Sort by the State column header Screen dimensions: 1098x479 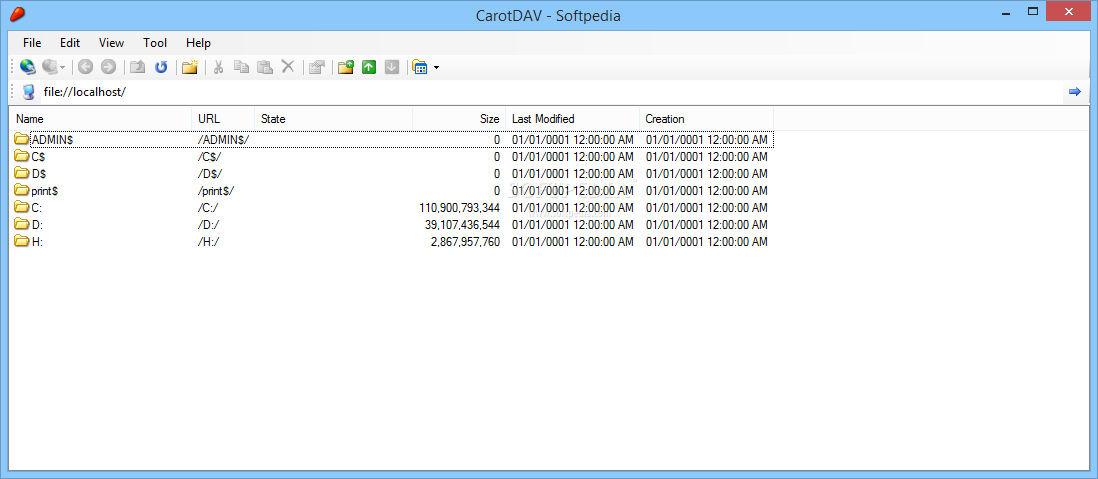(333, 119)
